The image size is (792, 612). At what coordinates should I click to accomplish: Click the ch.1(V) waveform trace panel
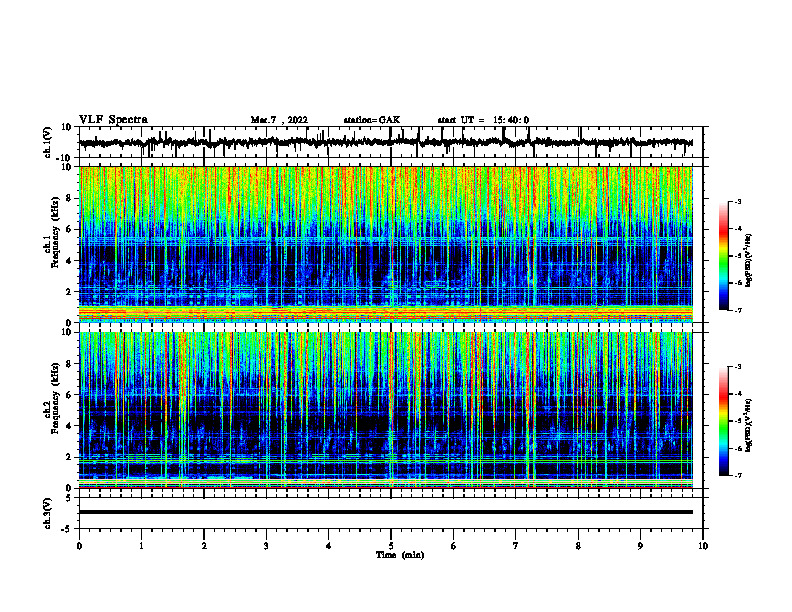pyautogui.click(x=391, y=142)
